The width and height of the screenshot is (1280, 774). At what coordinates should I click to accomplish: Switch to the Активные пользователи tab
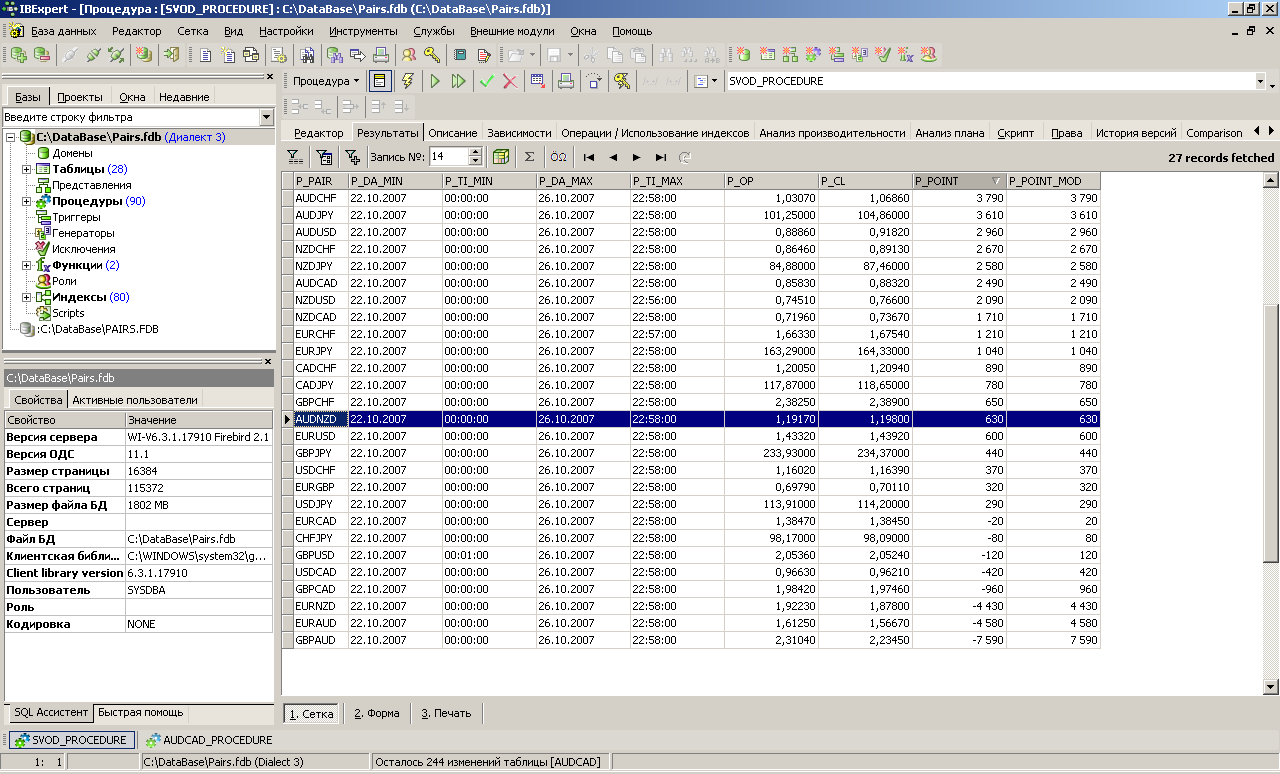(135, 400)
